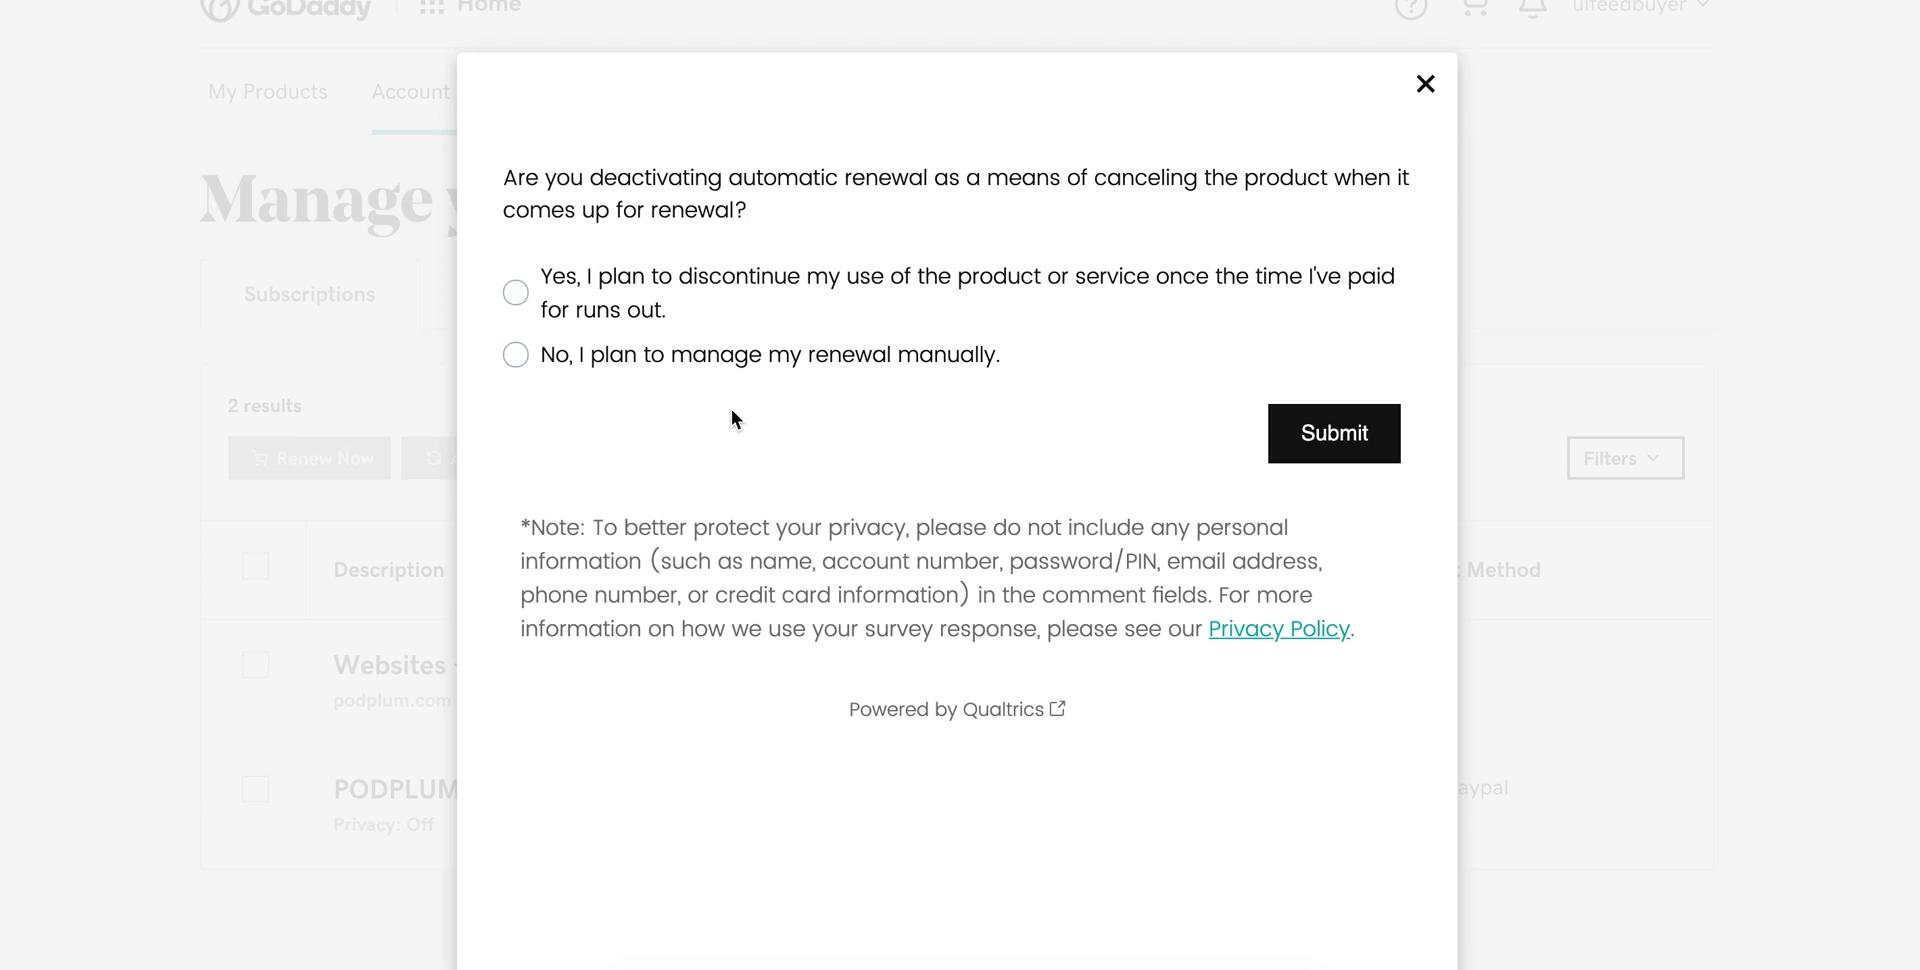Open the apps grid beside Home
Image resolution: width=1920 pixels, height=970 pixels.
428,7
